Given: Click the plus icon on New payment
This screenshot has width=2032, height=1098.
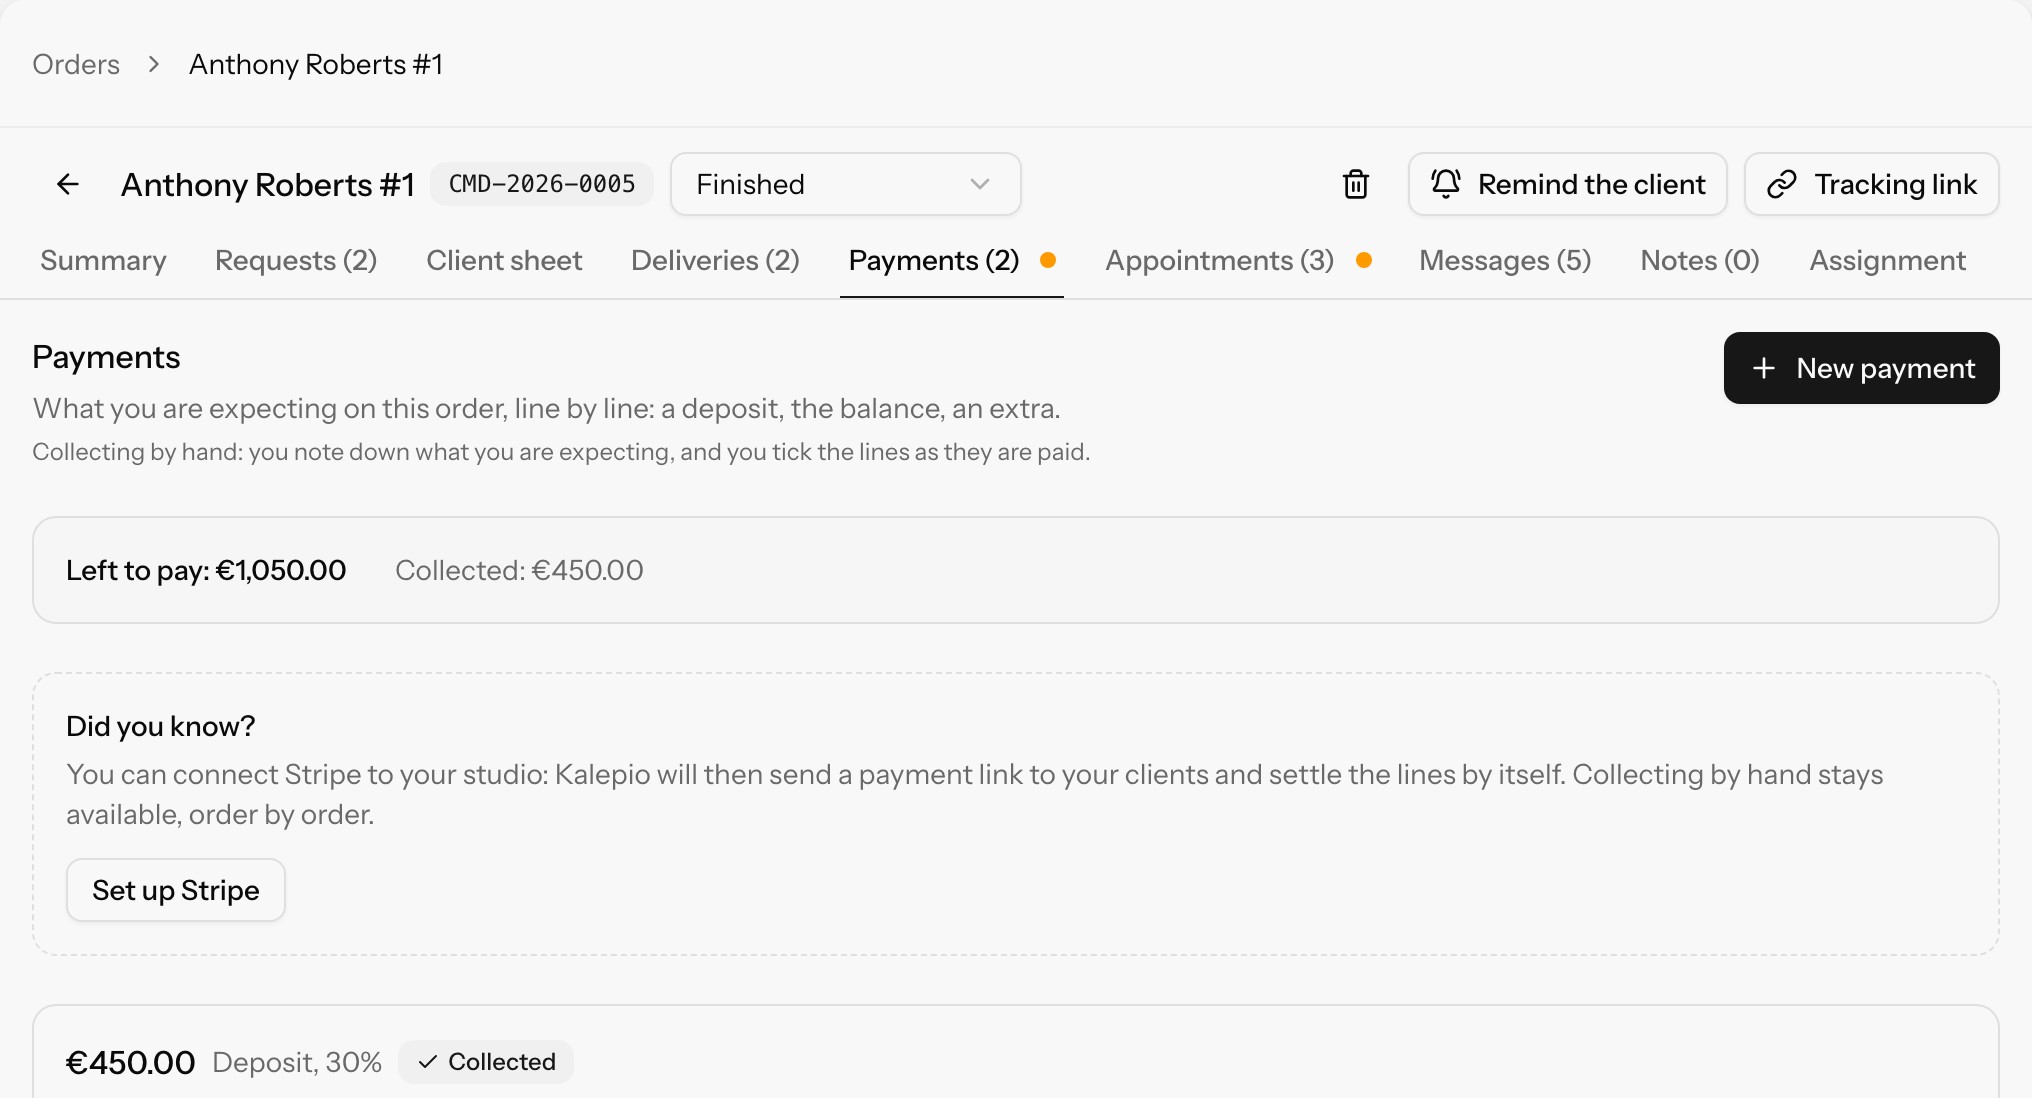Looking at the screenshot, I should 1764,368.
